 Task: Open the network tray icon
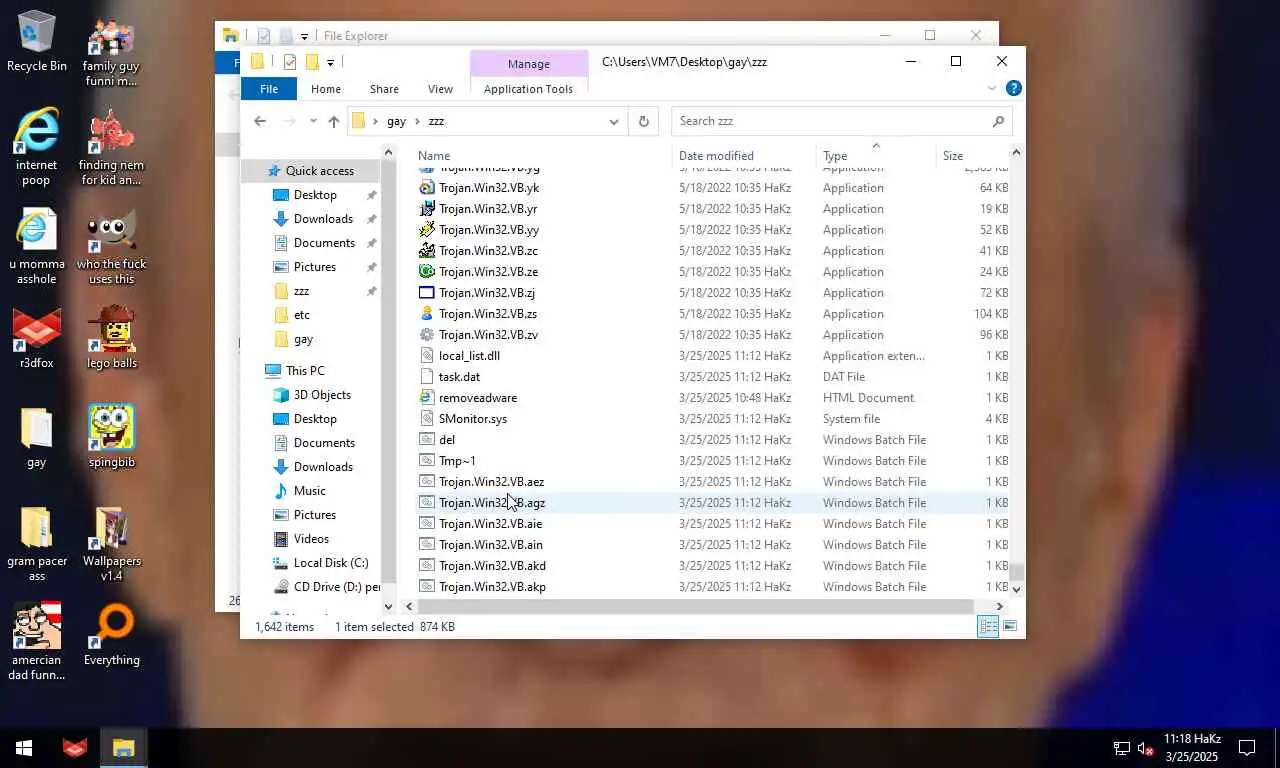(x=1121, y=748)
